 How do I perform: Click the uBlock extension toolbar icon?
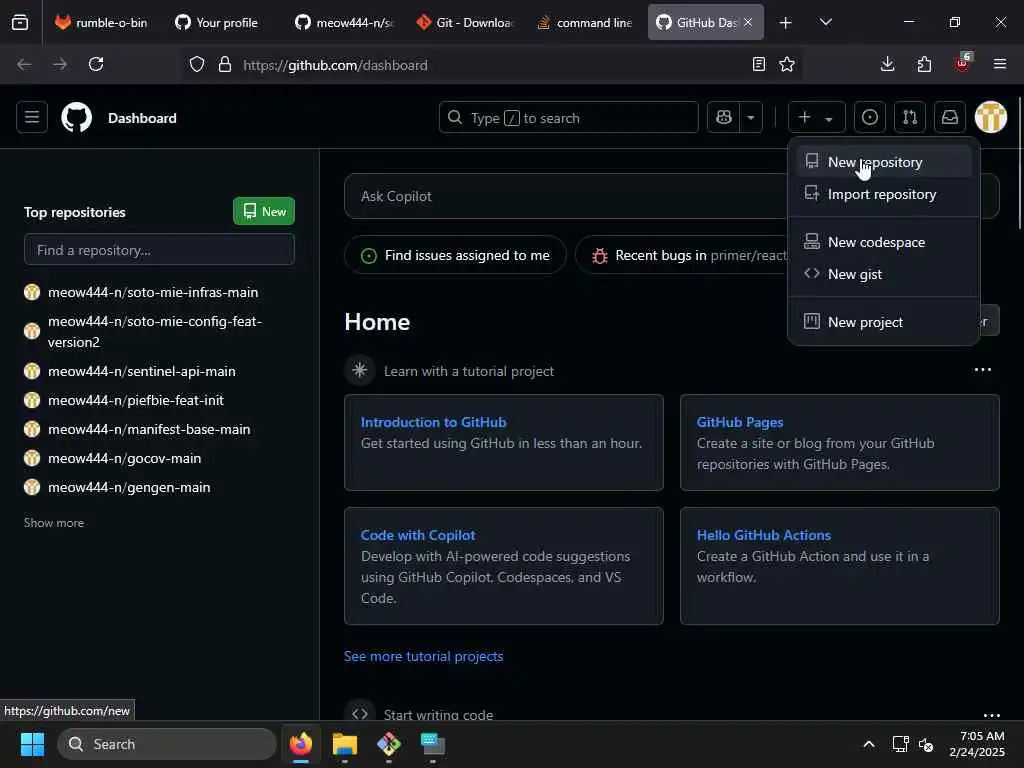(x=962, y=63)
